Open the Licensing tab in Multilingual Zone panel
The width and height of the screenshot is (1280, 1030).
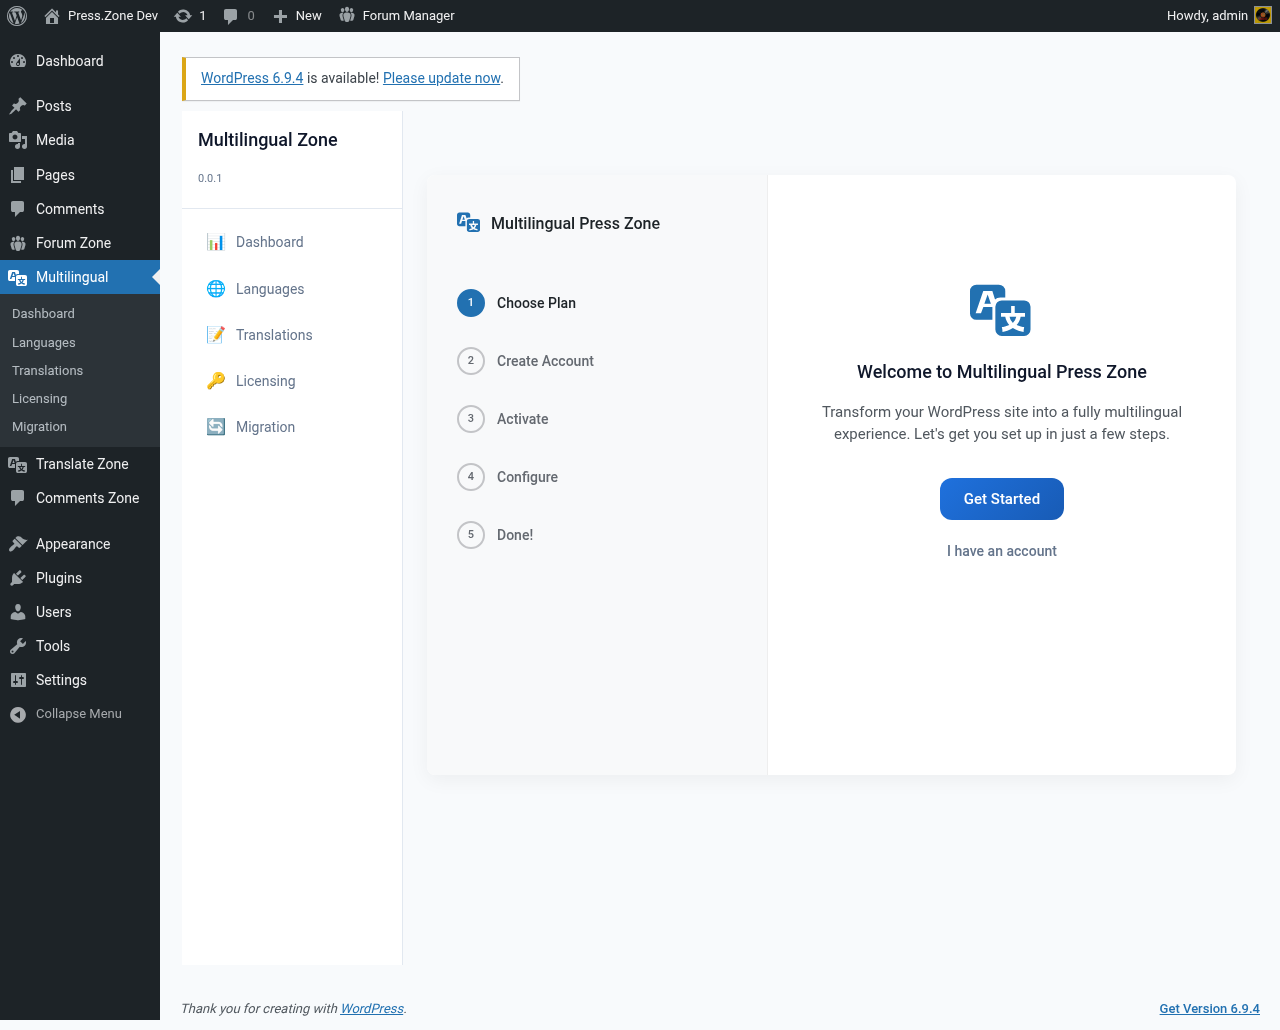(x=292, y=381)
